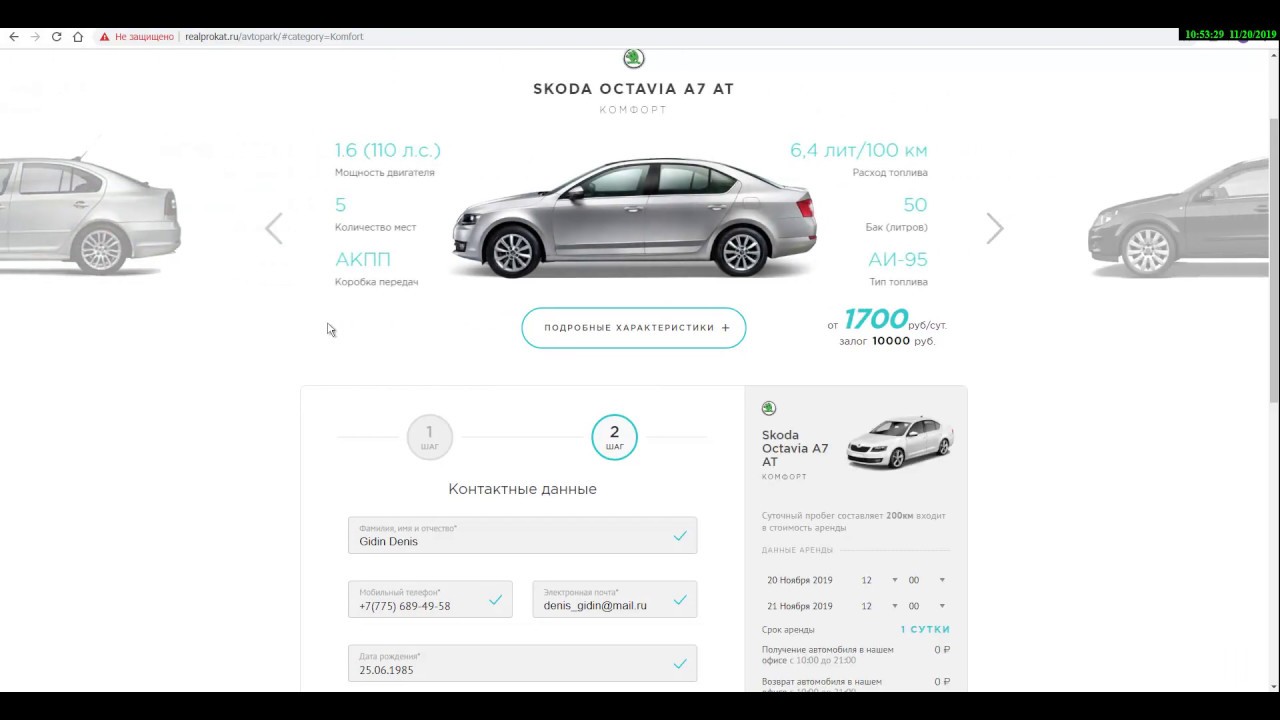This screenshot has width=1280, height=720.
Task: Focus the address bar URL
Action: pos(274,37)
